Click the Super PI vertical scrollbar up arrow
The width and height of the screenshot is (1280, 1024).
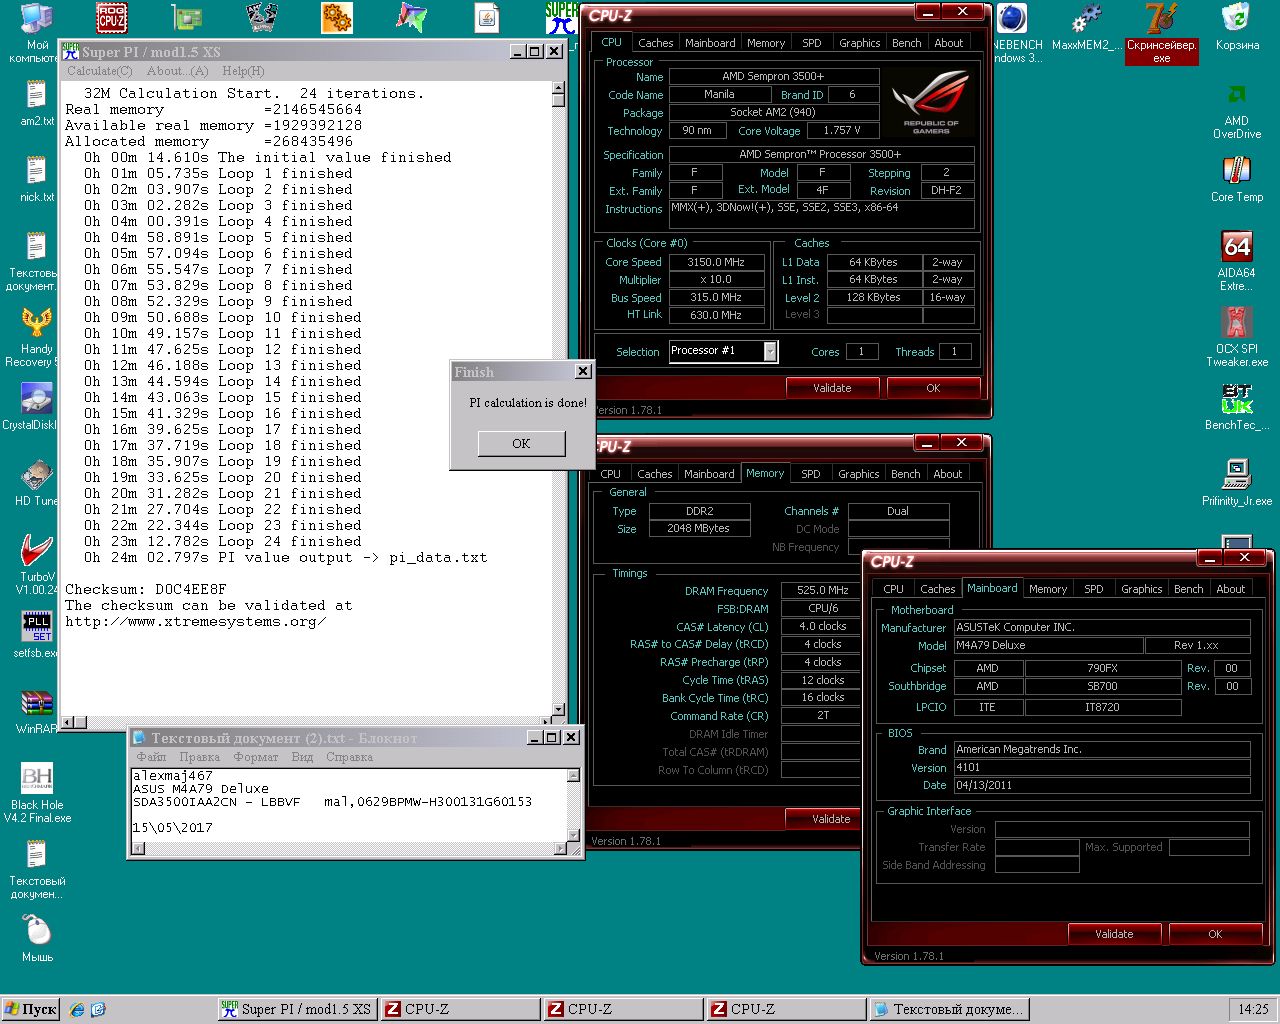(x=558, y=88)
